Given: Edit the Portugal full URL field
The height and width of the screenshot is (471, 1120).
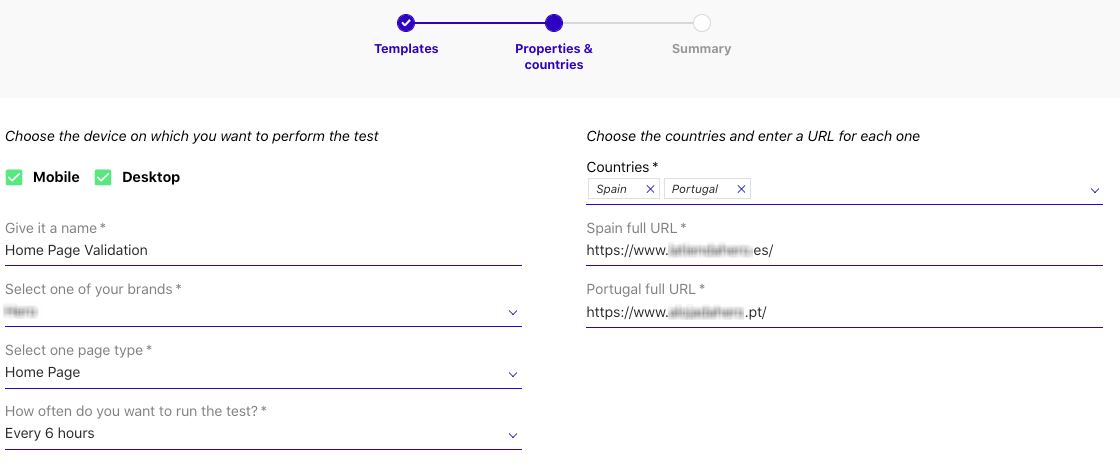Looking at the screenshot, I should coord(844,312).
